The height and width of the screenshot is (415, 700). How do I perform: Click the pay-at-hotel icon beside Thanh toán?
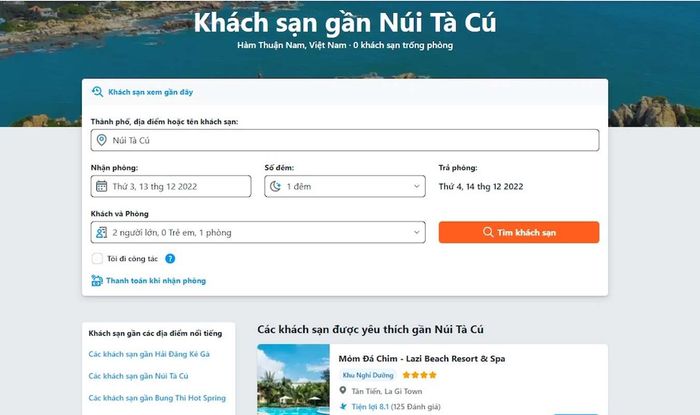(x=97, y=281)
